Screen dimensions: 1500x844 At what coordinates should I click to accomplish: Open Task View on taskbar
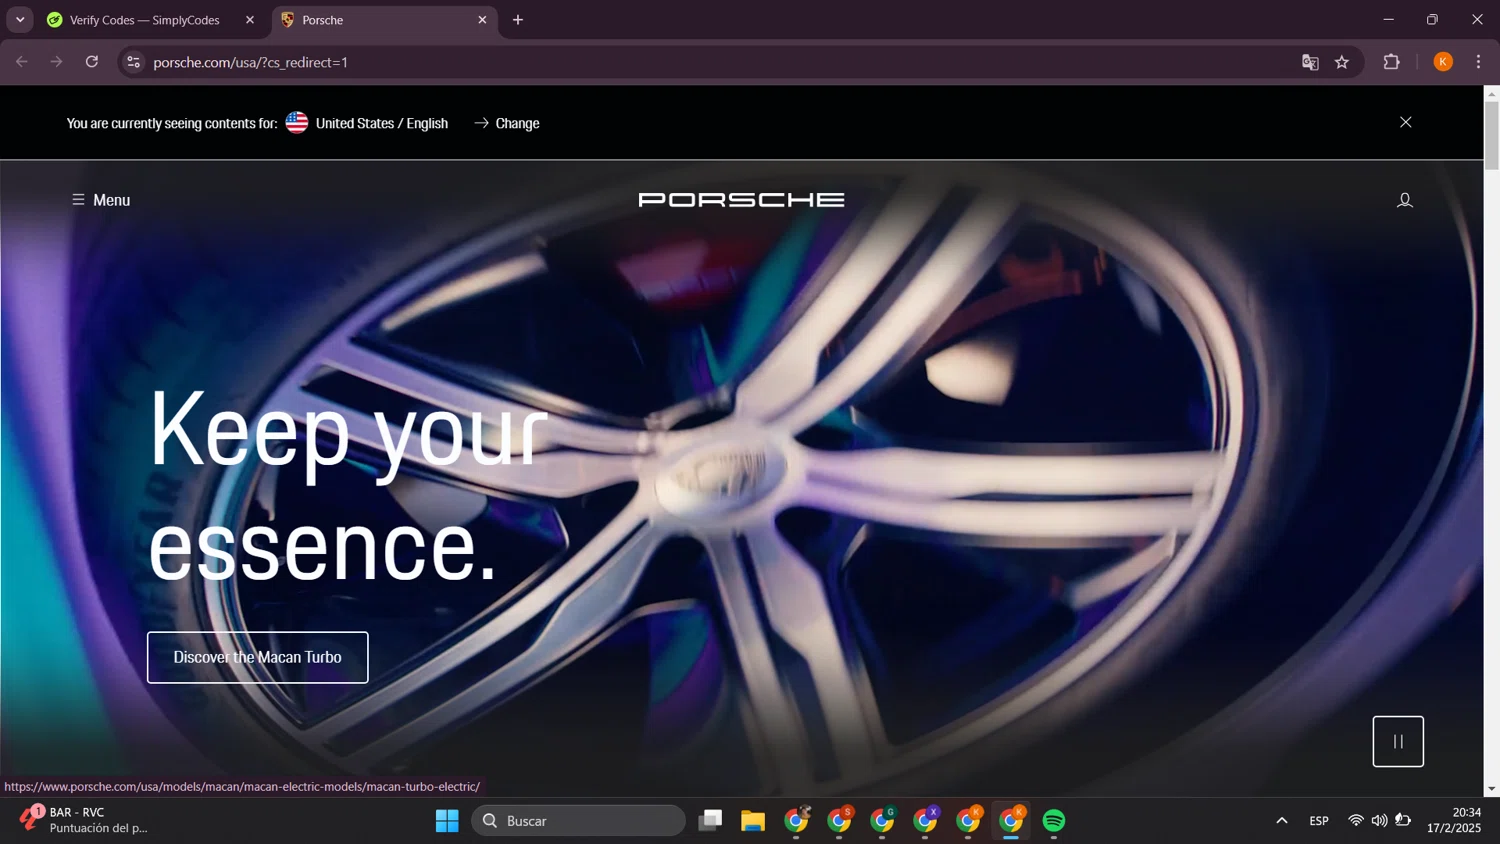[x=710, y=821]
